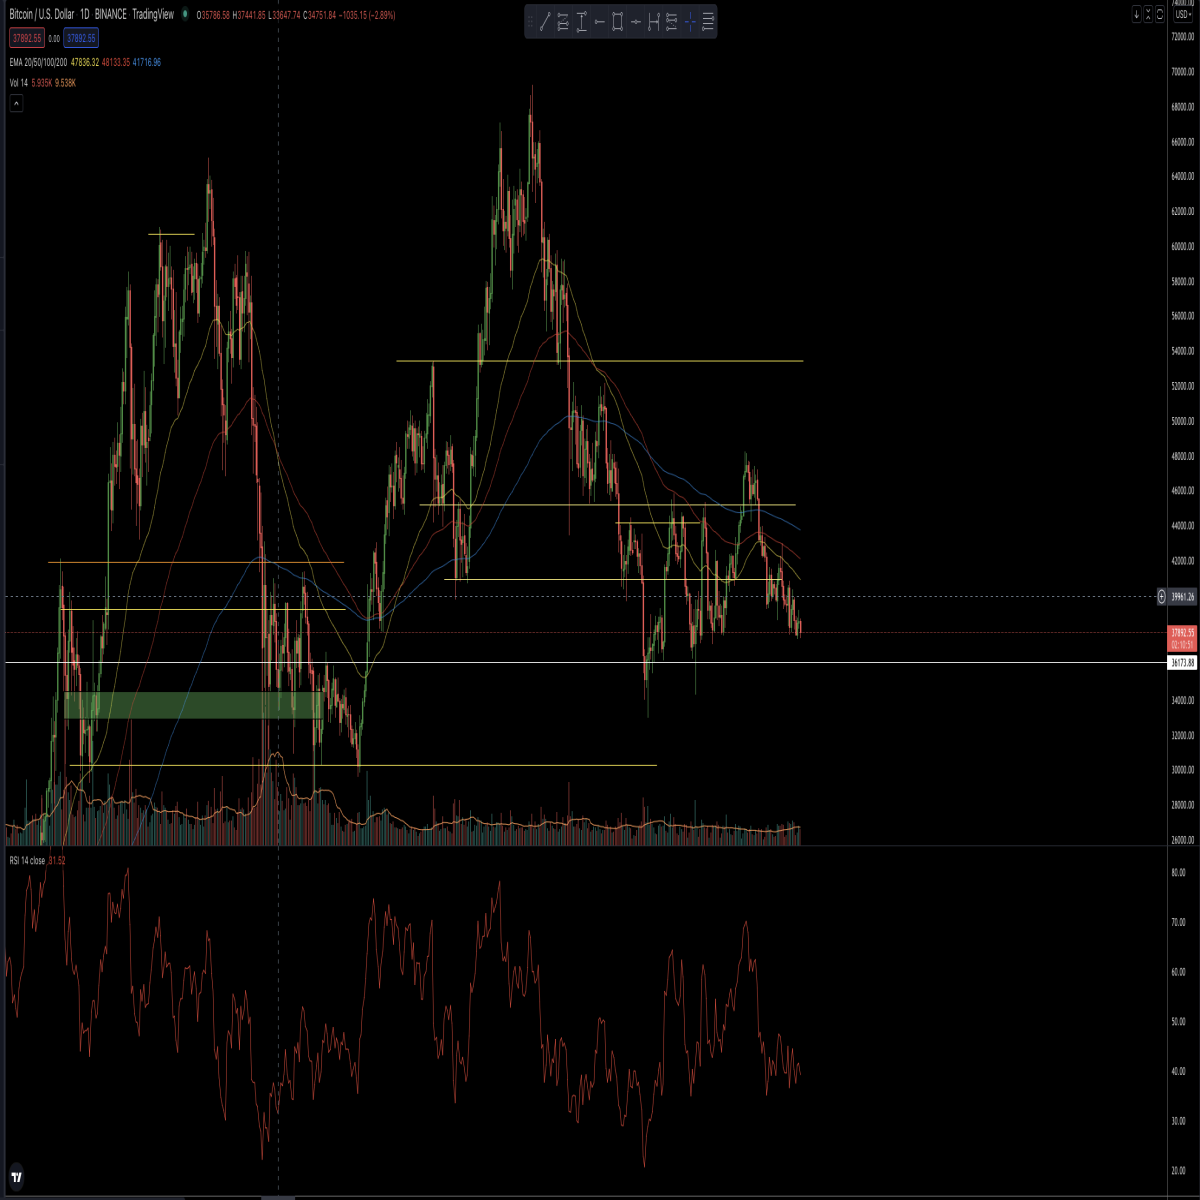The width and height of the screenshot is (1200, 1200).
Task: Select the rectangle shape tool
Action: [x=617, y=21]
